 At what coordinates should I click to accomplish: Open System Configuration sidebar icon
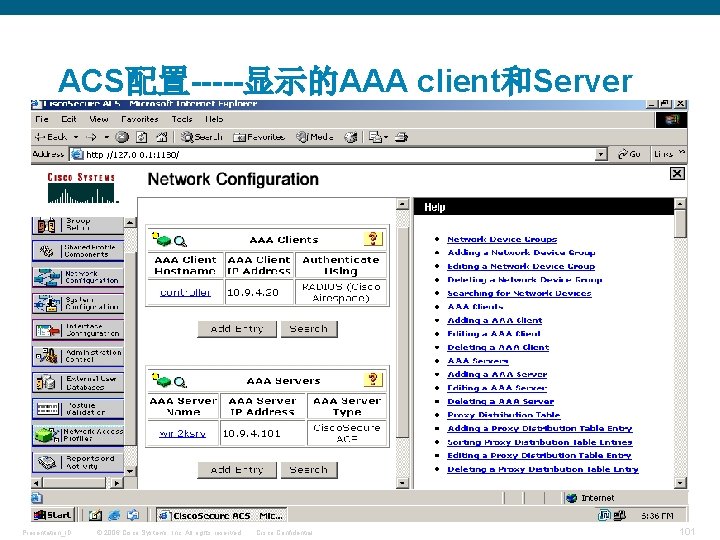pyautogui.click(x=46, y=303)
